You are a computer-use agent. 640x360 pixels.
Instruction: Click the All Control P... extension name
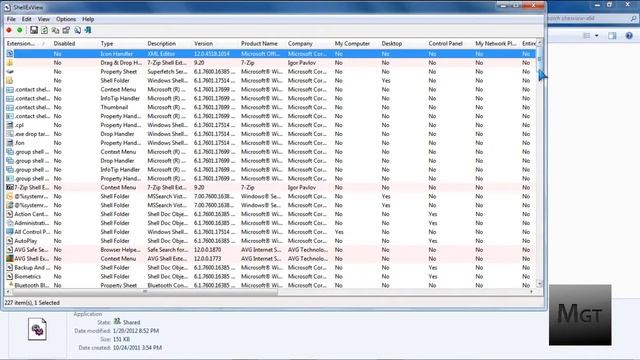pyautogui.click(x=32, y=232)
